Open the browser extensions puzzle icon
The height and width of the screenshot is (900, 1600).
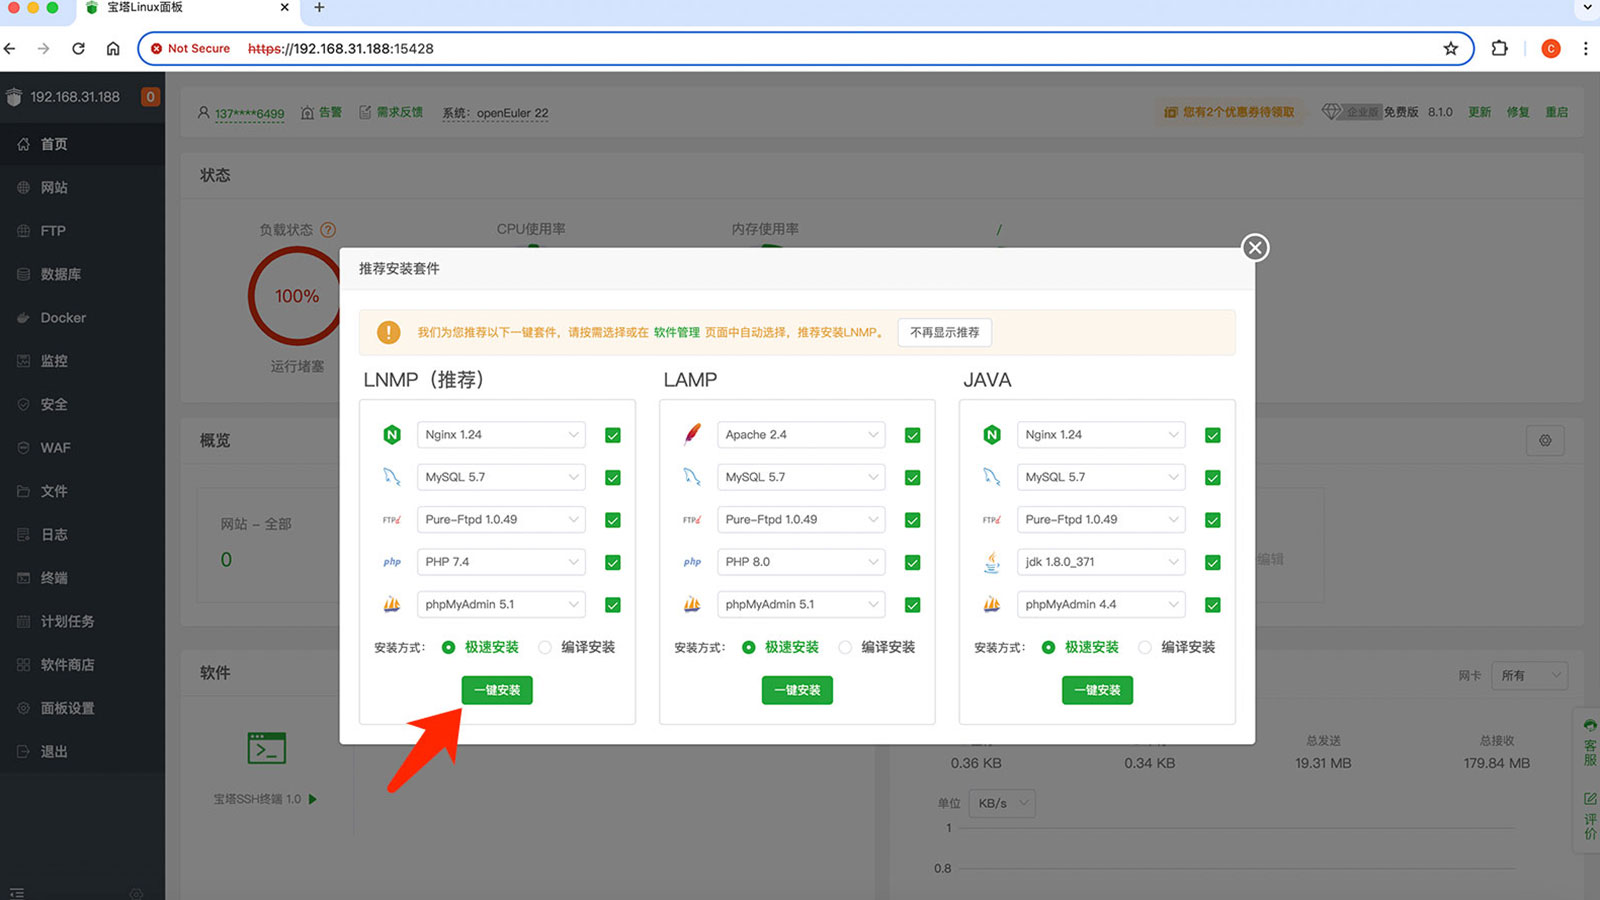pos(1499,48)
